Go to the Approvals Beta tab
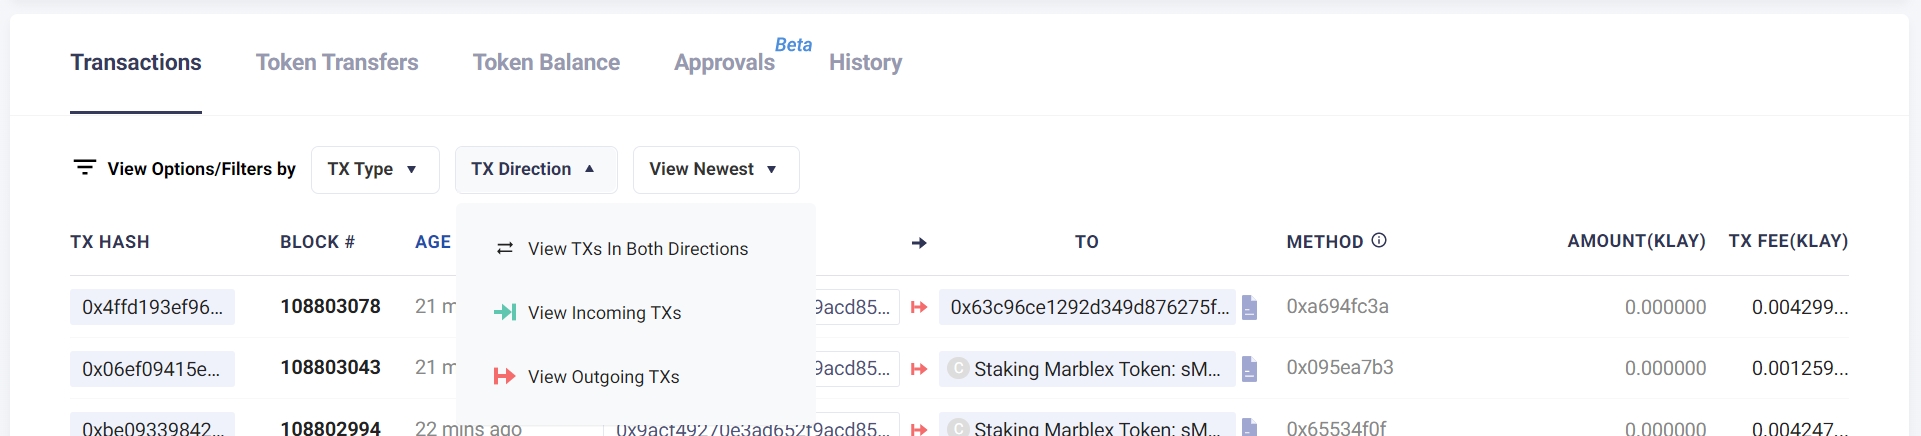Viewport: 1921px width, 436px height. (x=724, y=62)
